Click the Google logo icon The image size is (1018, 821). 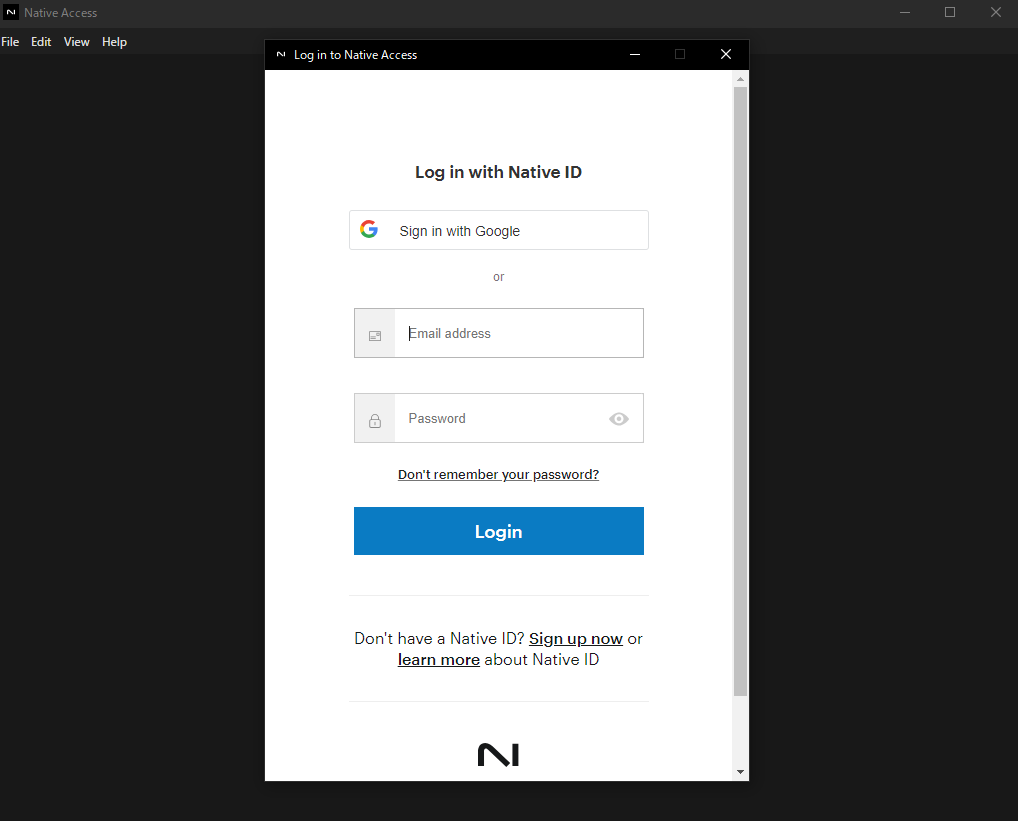(369, 229)
